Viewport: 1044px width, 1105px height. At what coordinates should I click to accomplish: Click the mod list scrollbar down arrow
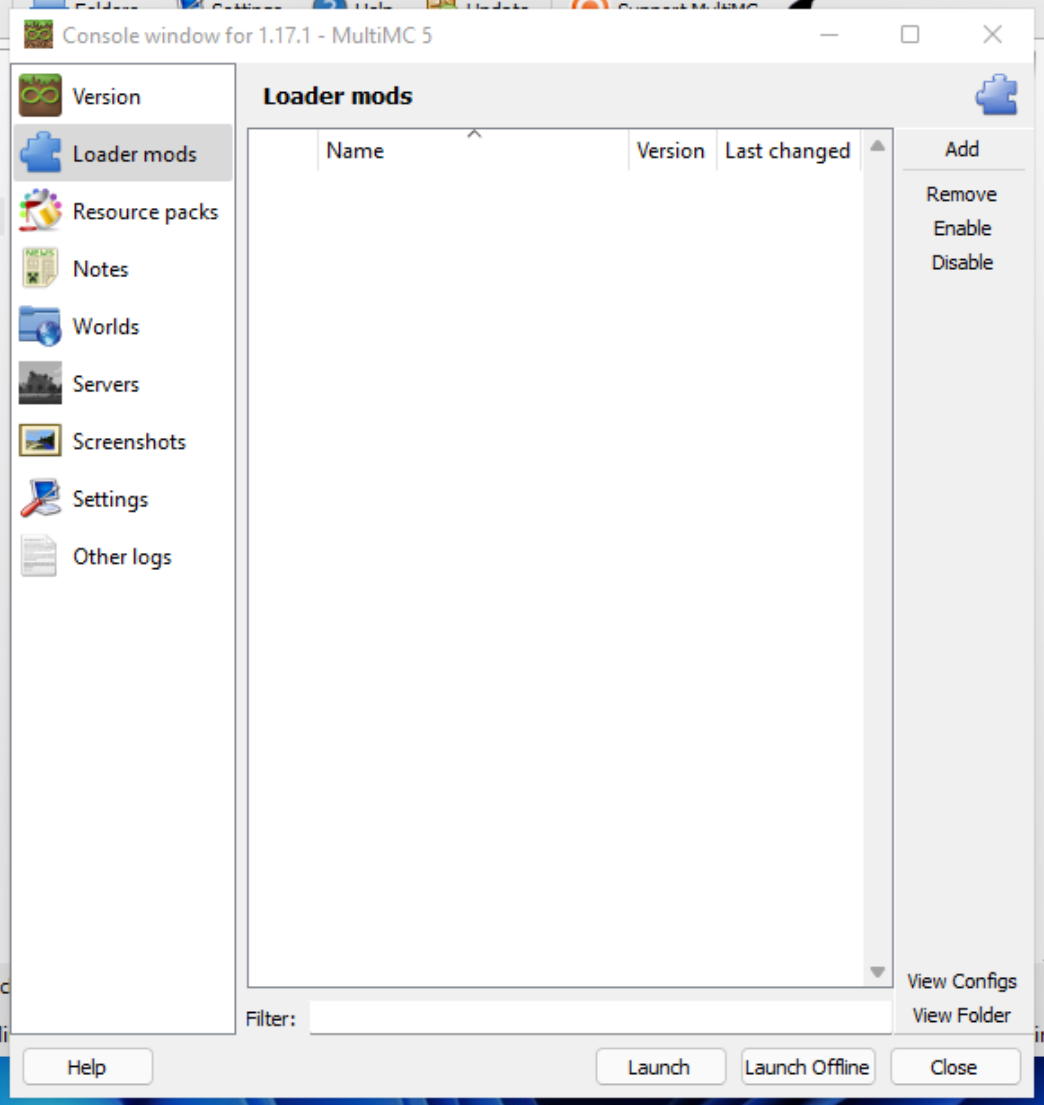click(877, 972)
